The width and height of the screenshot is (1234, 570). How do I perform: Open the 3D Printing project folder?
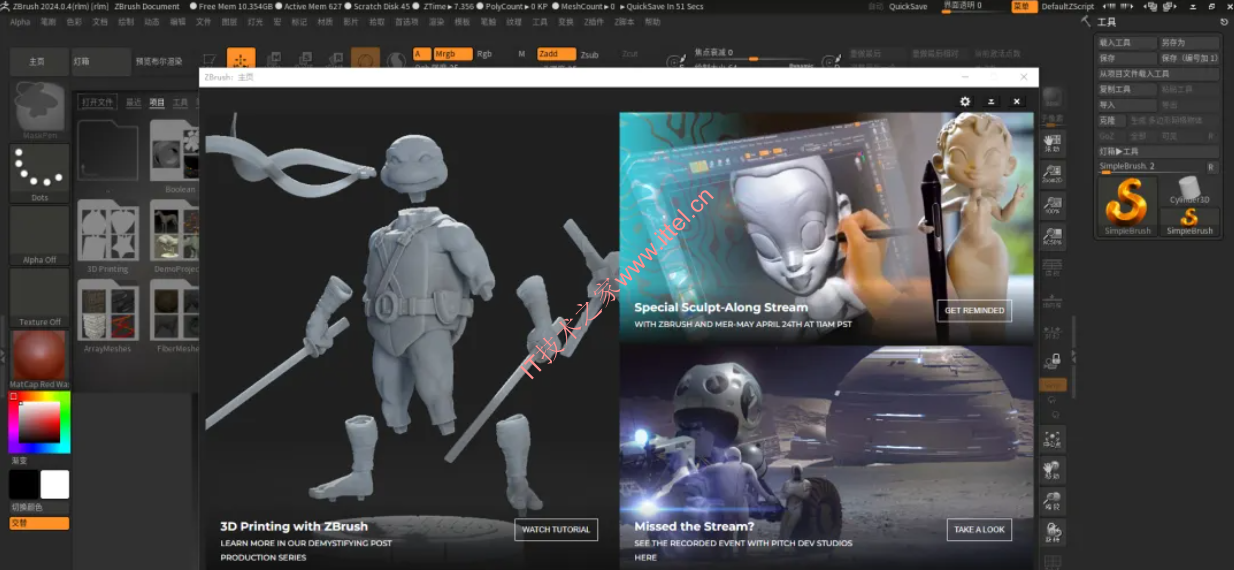point(107,236)
